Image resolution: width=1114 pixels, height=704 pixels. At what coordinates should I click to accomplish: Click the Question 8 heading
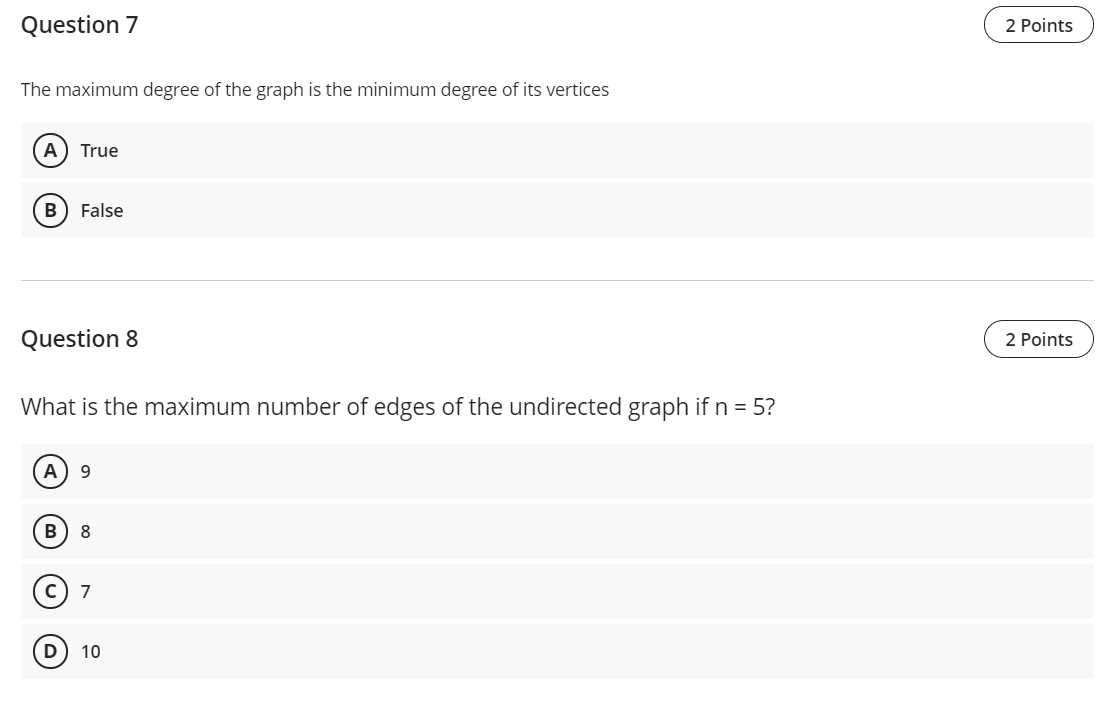click(x=79, y=338)
